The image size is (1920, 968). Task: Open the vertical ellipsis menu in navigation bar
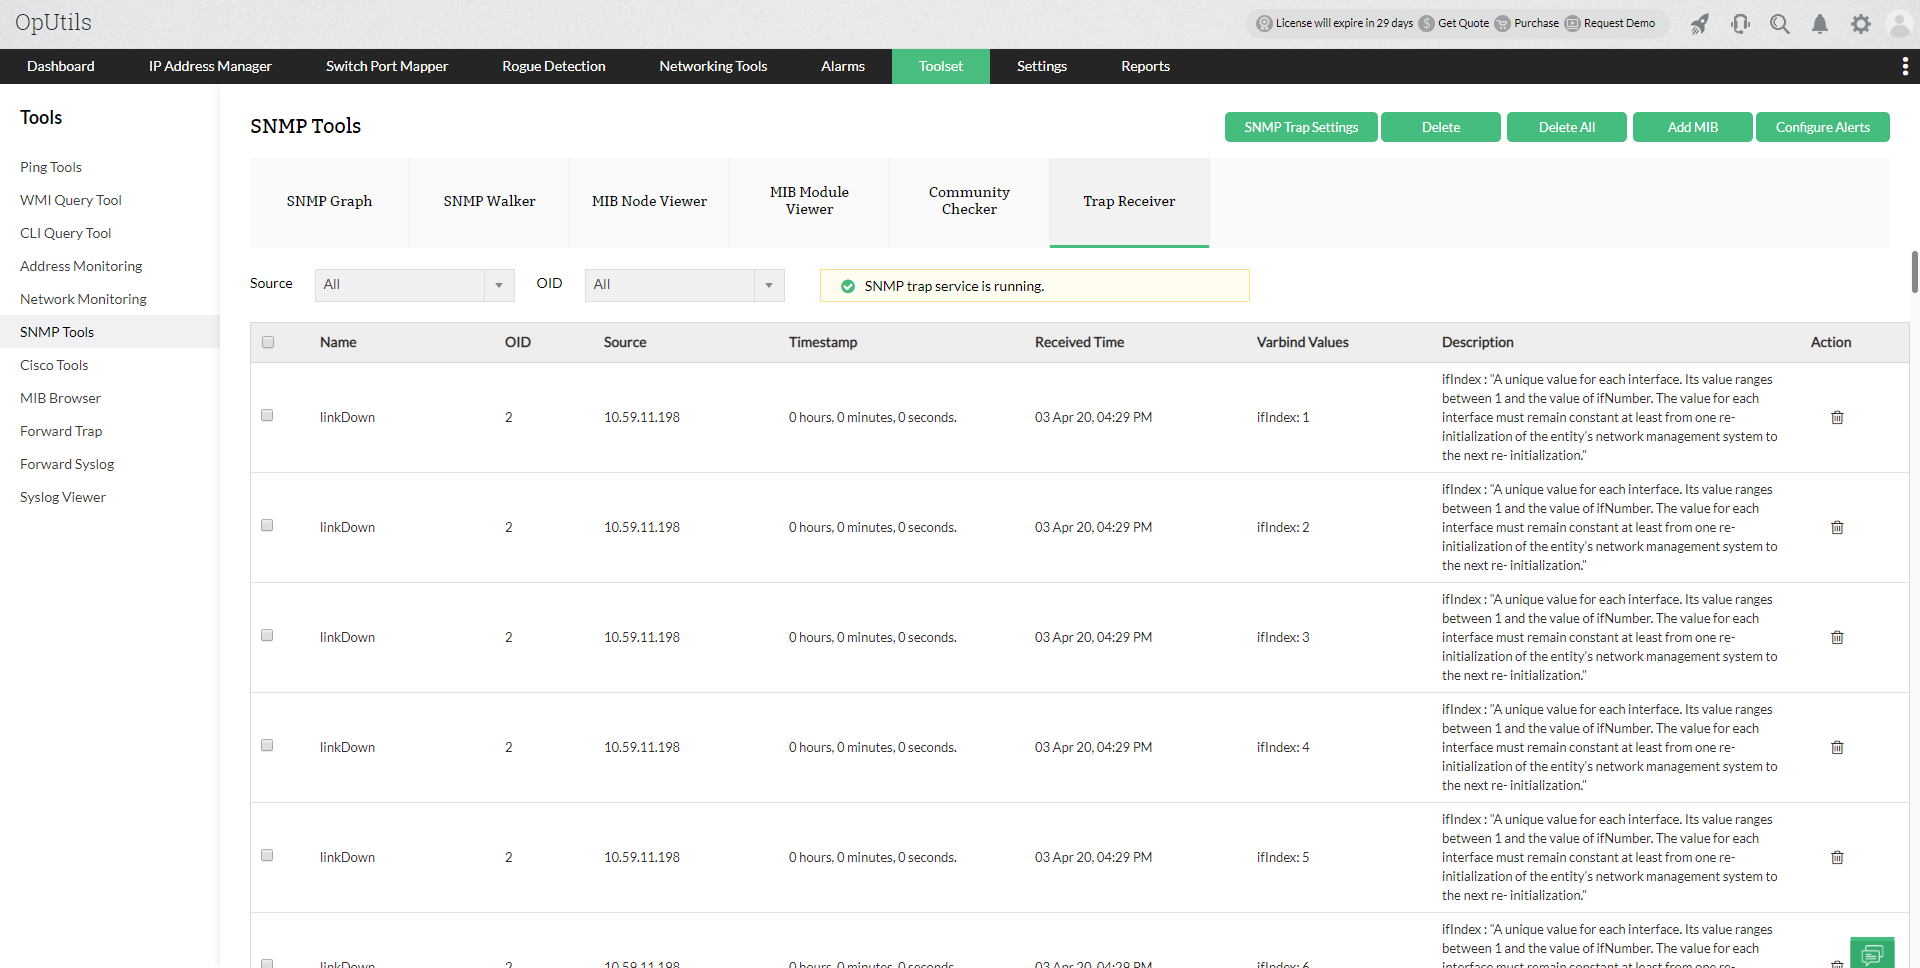(1905, 66)
